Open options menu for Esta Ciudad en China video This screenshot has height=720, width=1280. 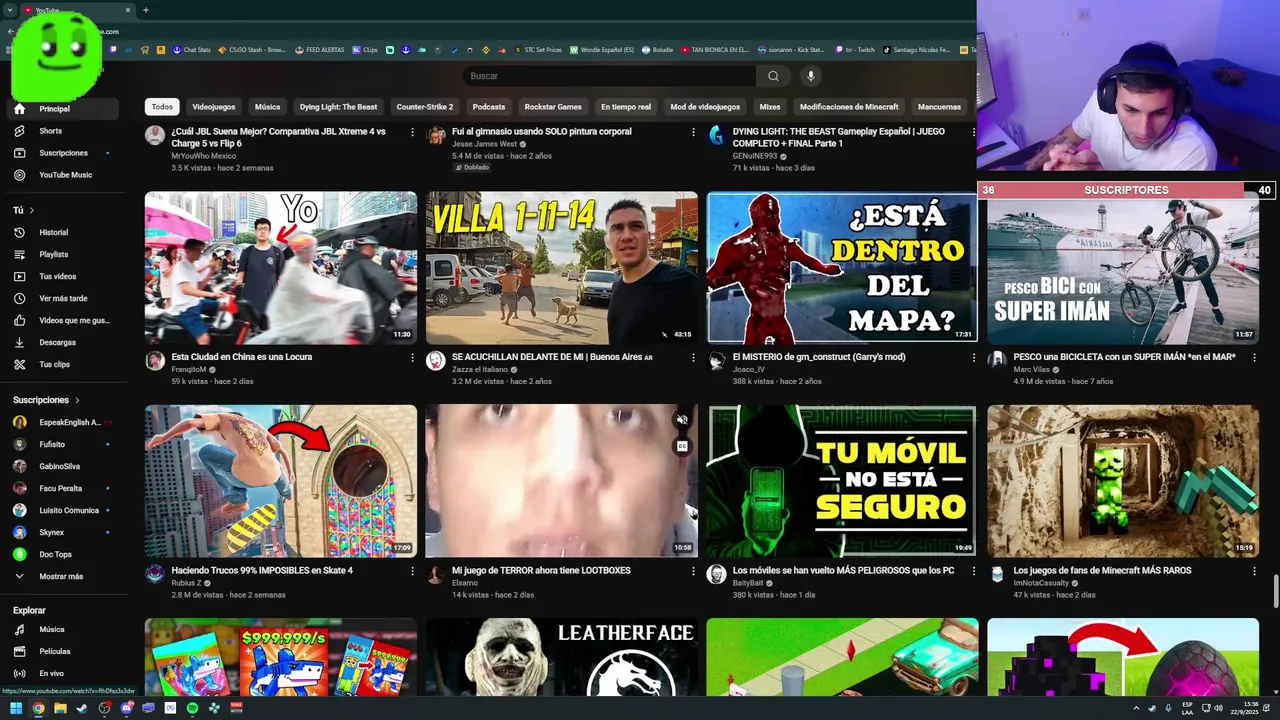[x=412, y=357]
